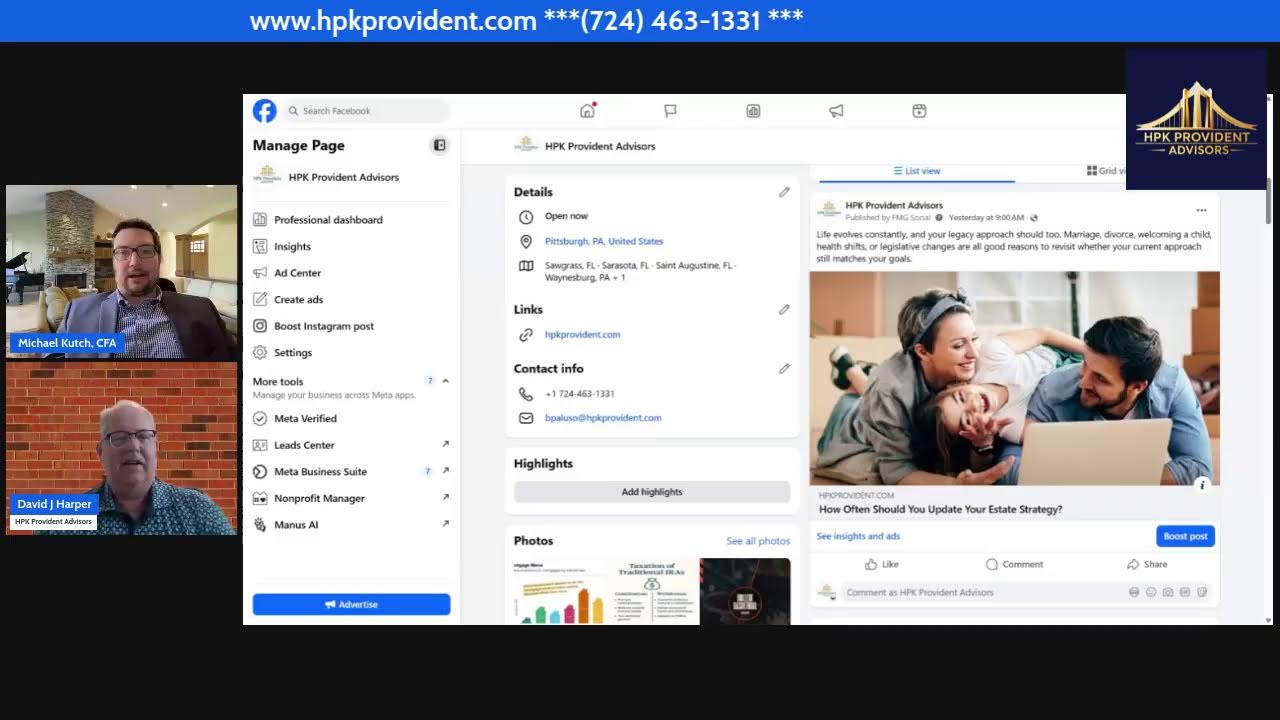Image resolution: width=1280 pixels, height=720 pixels.
Task: Edit Links section with pencil icon
Action: click(x=784, y=310)
